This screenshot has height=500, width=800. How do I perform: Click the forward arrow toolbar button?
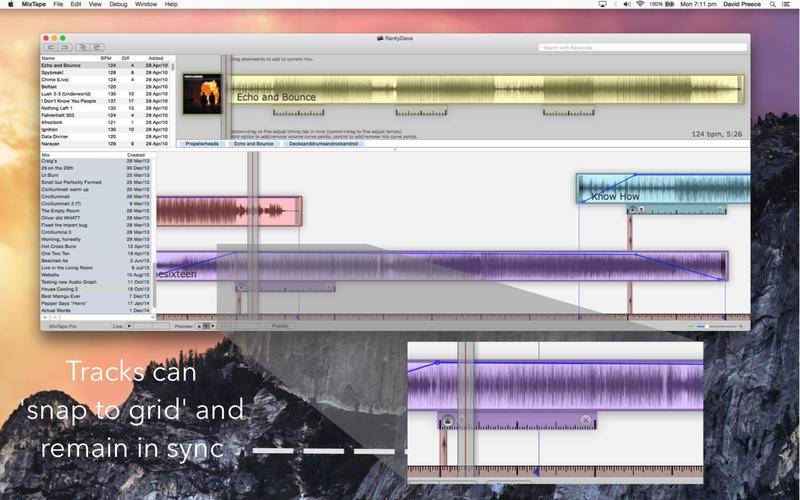[x=65, y=47]
